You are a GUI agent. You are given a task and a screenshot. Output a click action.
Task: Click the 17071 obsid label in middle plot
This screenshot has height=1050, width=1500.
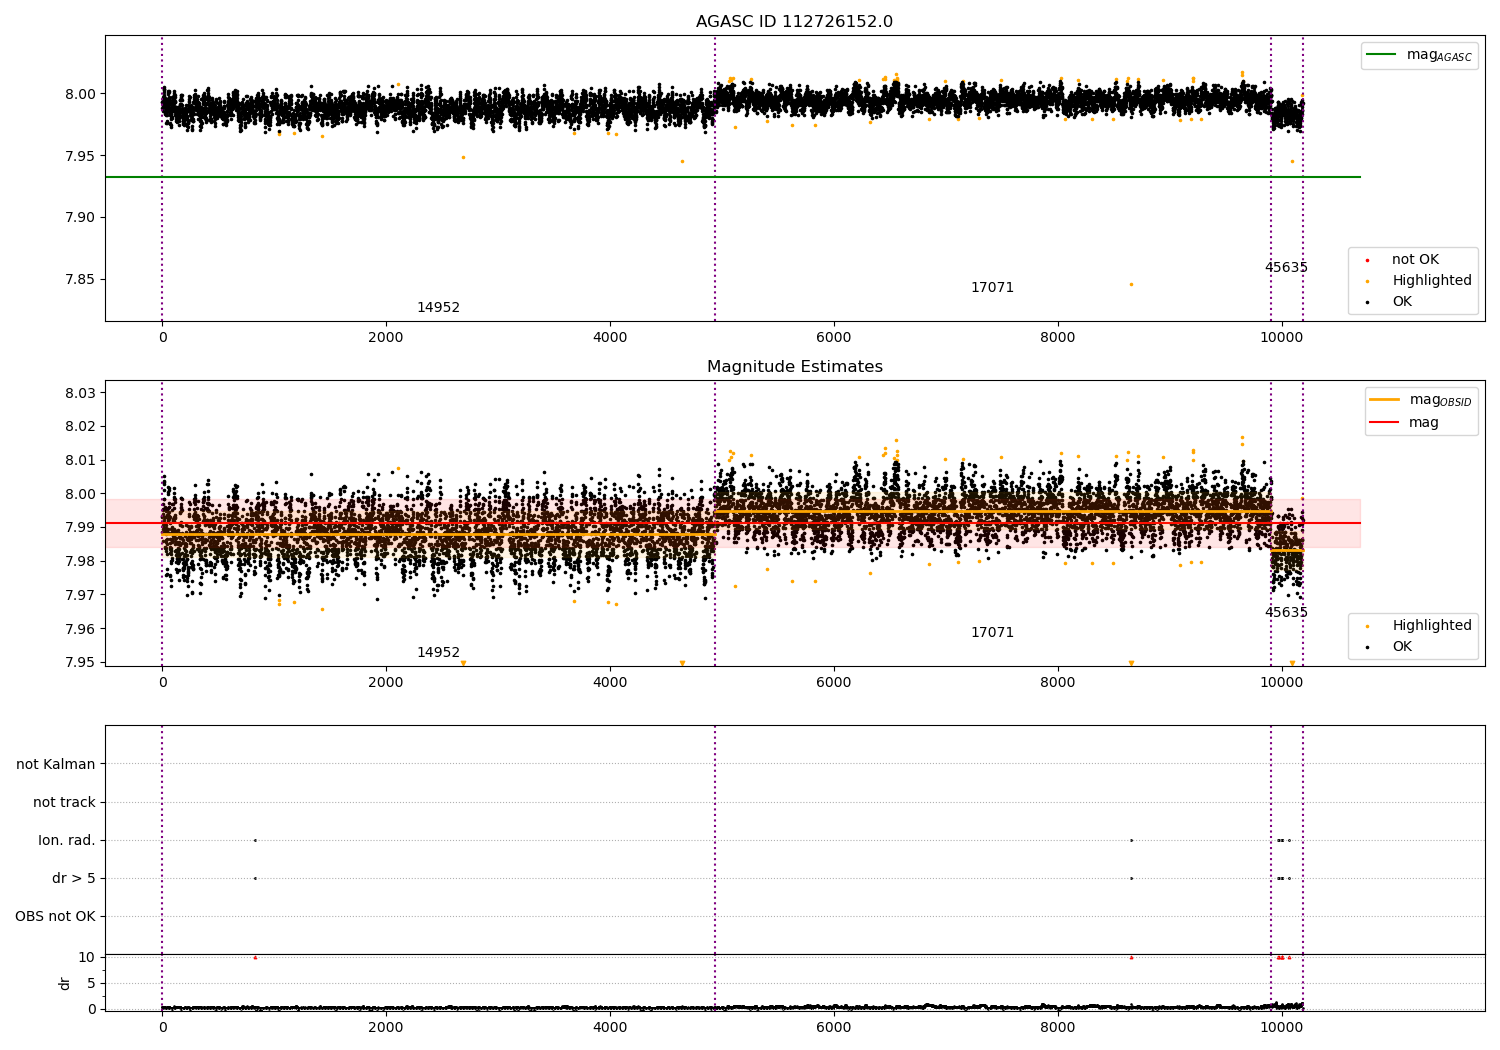[992, 632]
